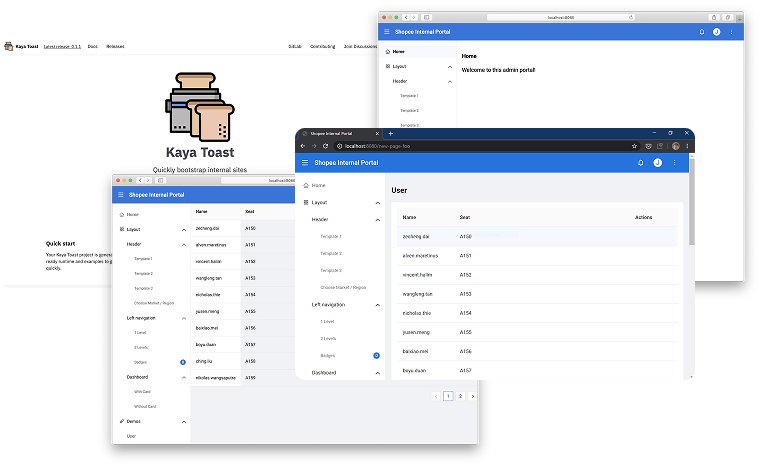This screenshot has height=467, width=761.
Task: Collapse the Dashboard section in the Chrome window sidebar
Action: [378, 373]
